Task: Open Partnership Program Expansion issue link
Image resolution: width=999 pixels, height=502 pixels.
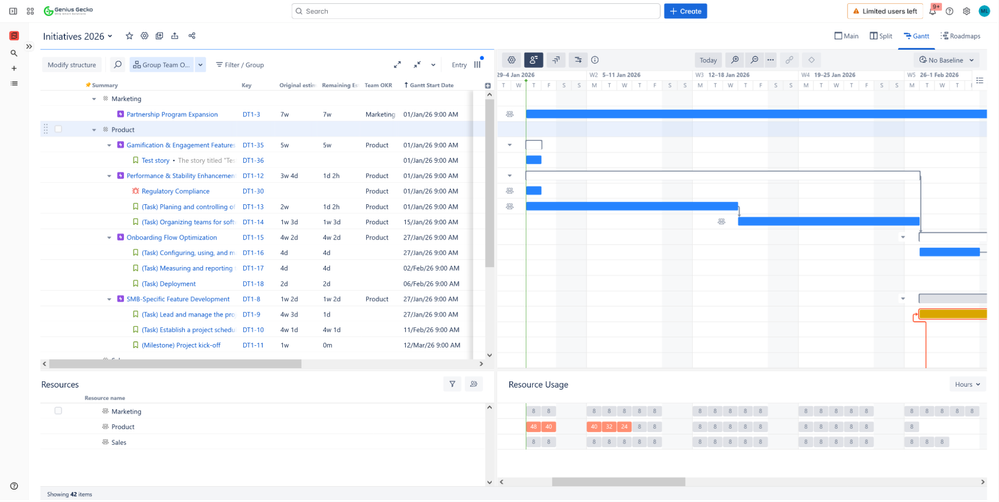Action: [172, 115]
